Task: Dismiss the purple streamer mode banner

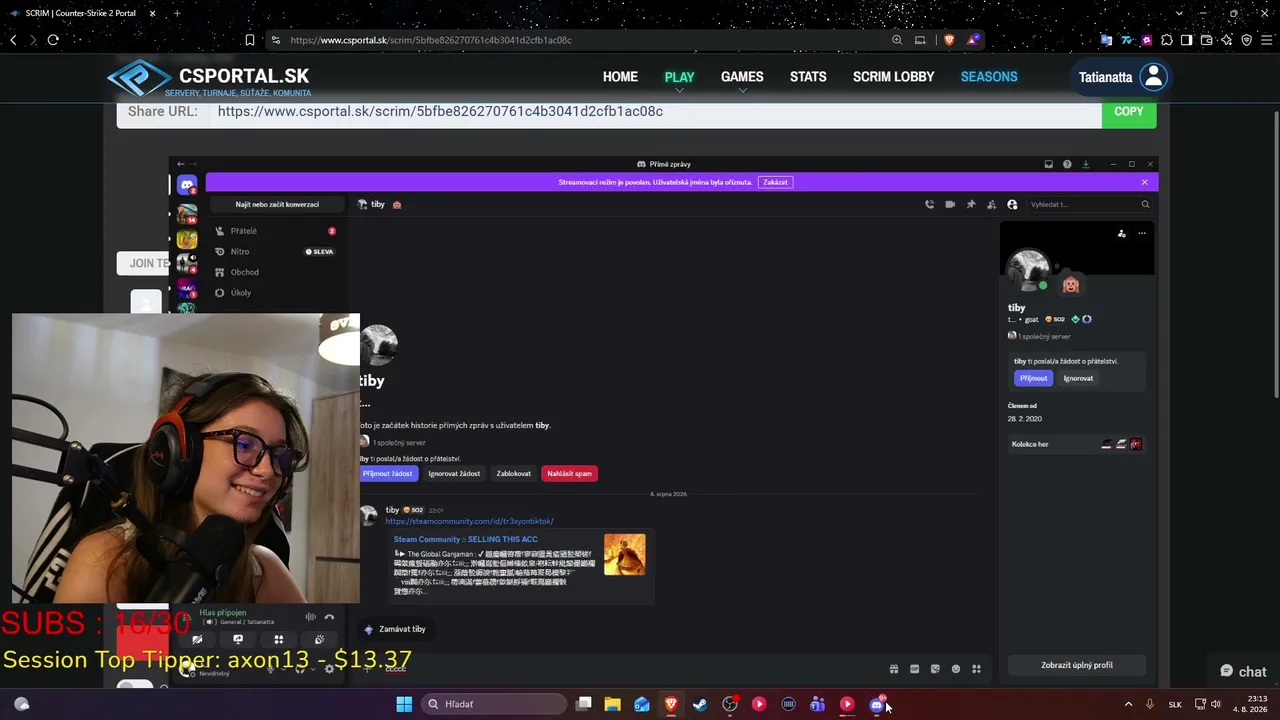Action: 1145,182
